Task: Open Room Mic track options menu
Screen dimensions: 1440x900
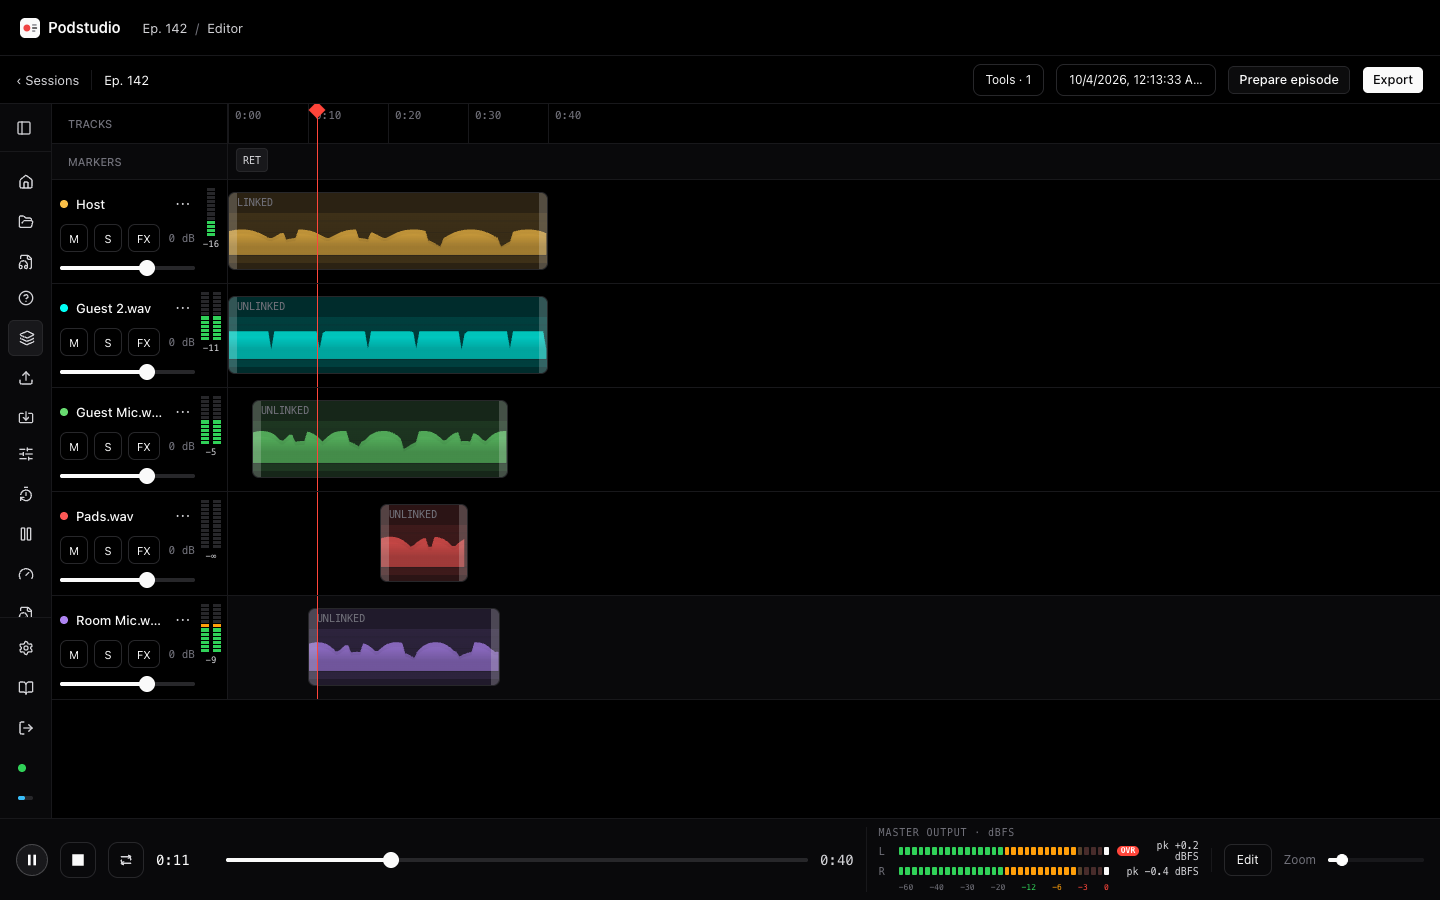Action: point(182,620)
